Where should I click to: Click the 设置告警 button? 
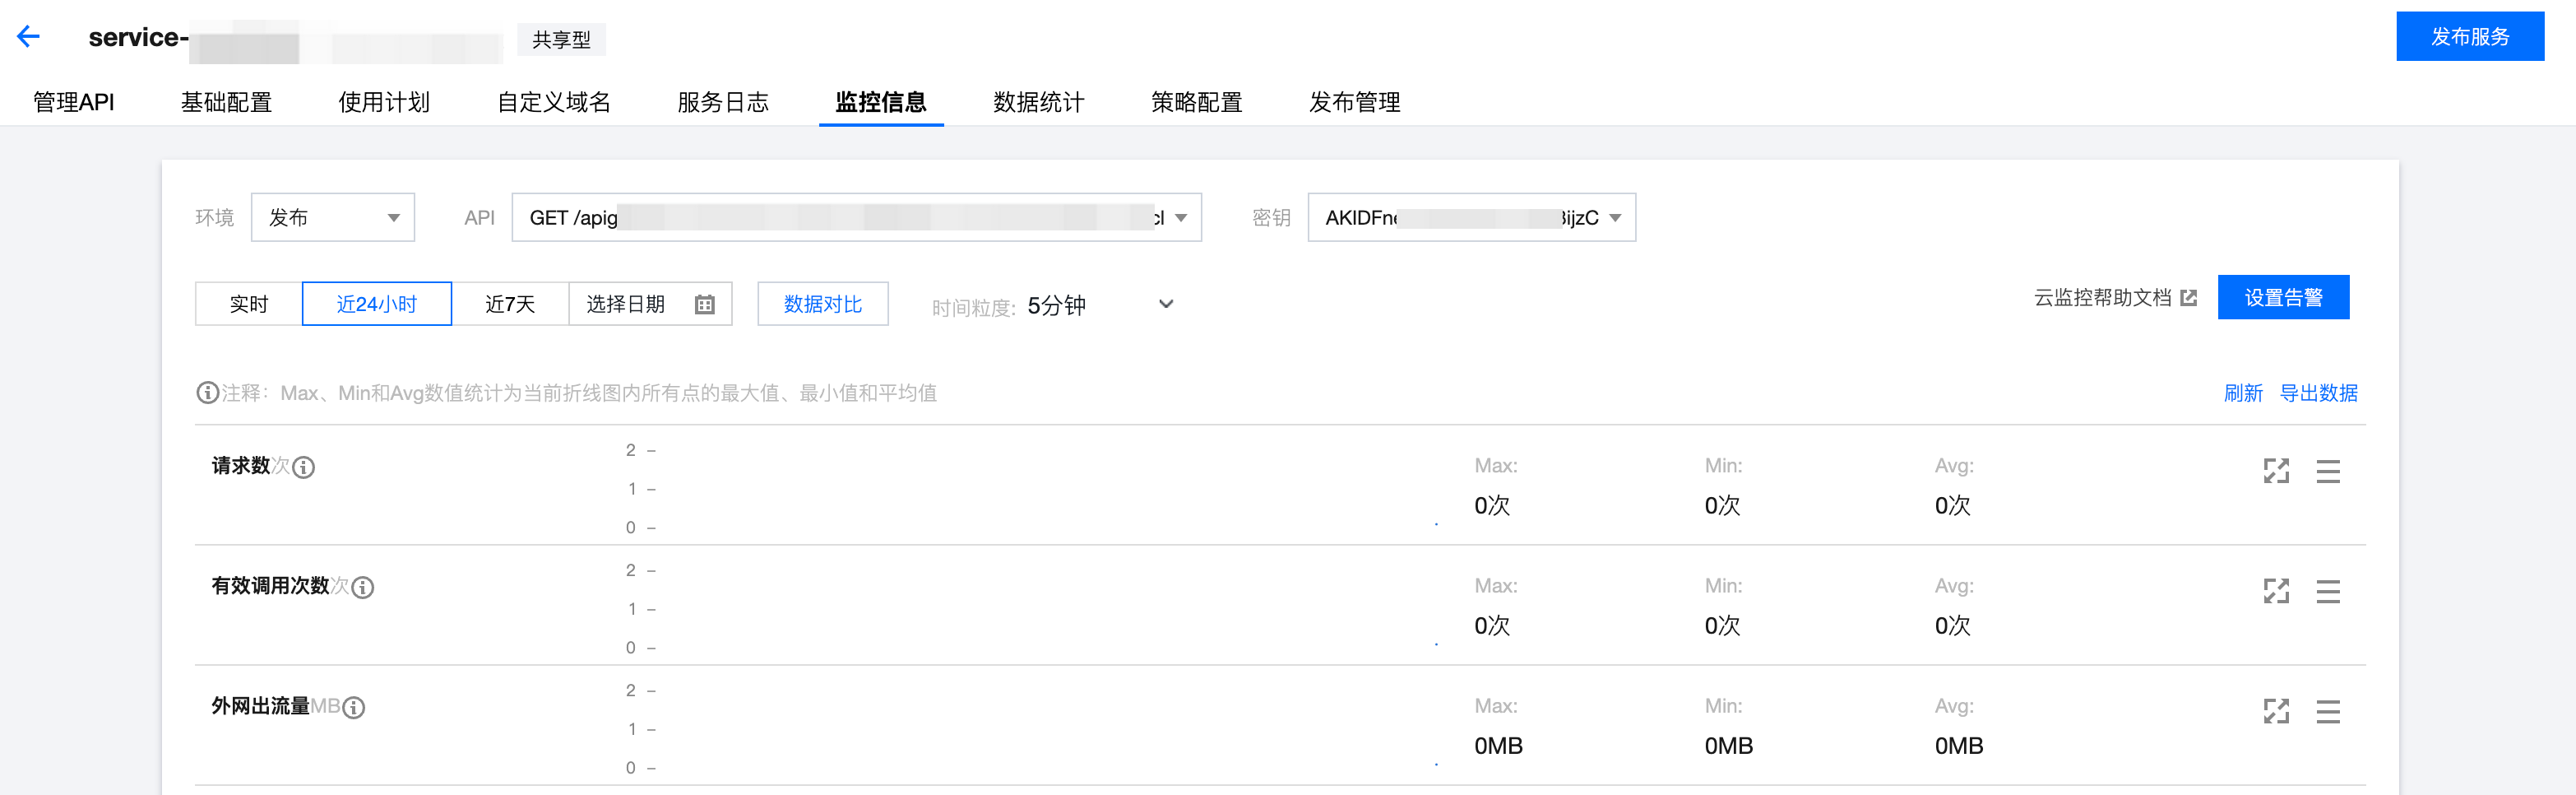pyautogui.click(x=2283, y=298)
